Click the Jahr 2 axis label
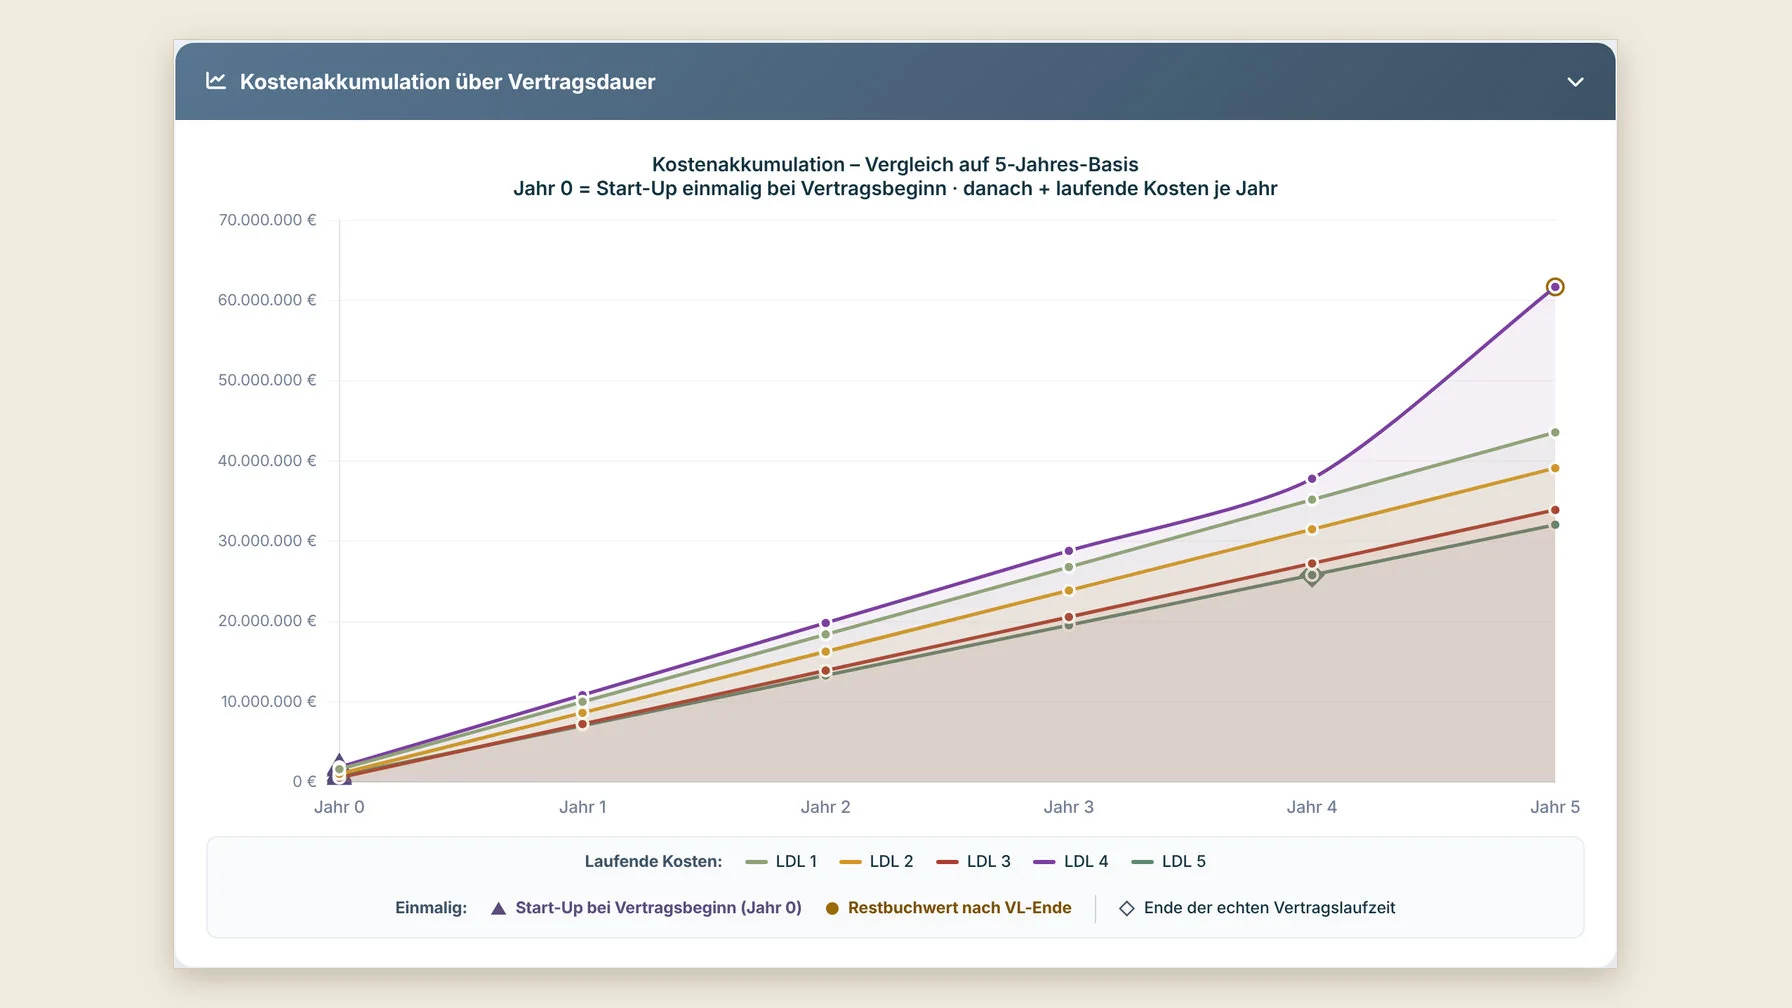This screenshot has height=1008, width=1792. point(825,807)
